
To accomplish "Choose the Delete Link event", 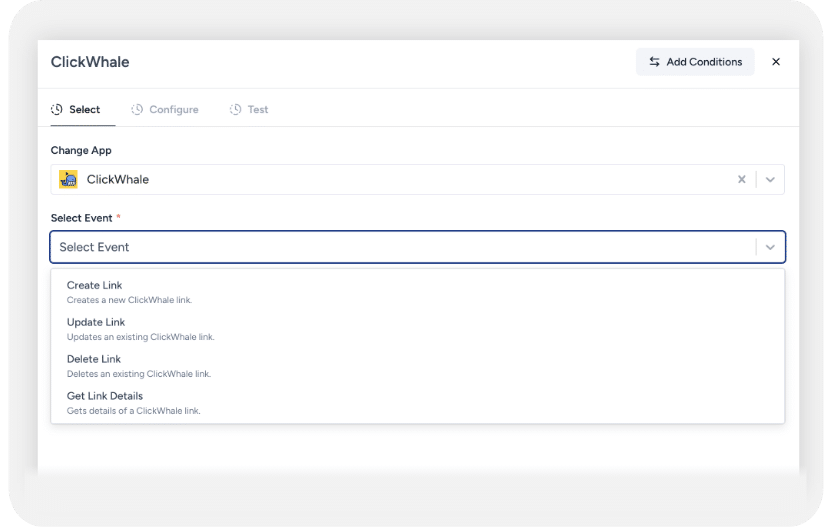I will 417,366.
